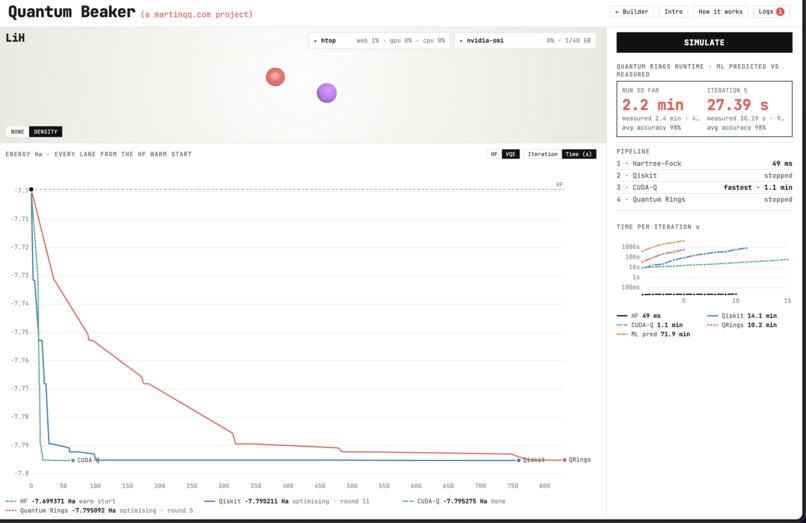Switch energy chart to VQE
The width and height of the screenshot is (806, 523).
click(x=510, y=154)
